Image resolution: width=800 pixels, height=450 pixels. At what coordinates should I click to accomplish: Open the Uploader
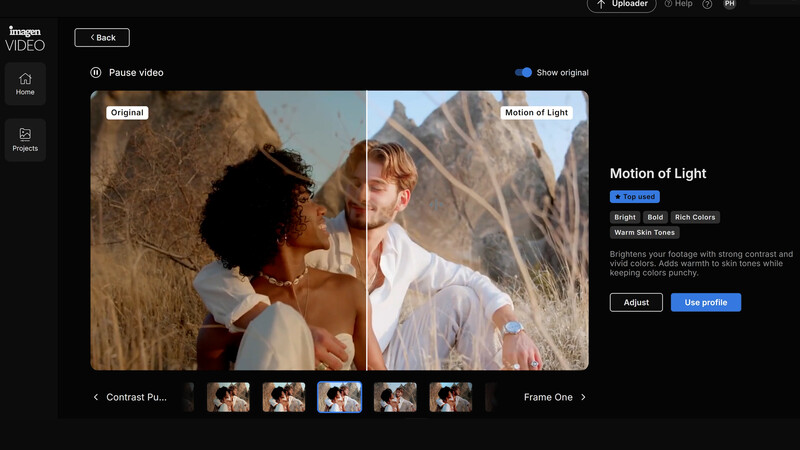[621, 5]
